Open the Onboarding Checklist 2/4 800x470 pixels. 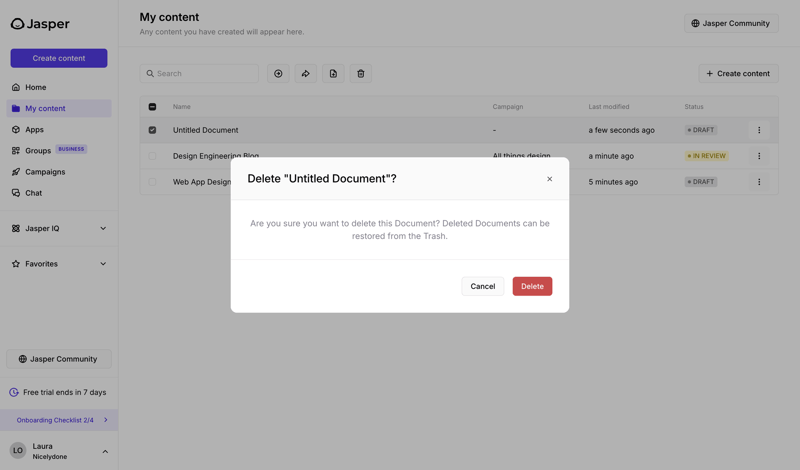(59, 420)
